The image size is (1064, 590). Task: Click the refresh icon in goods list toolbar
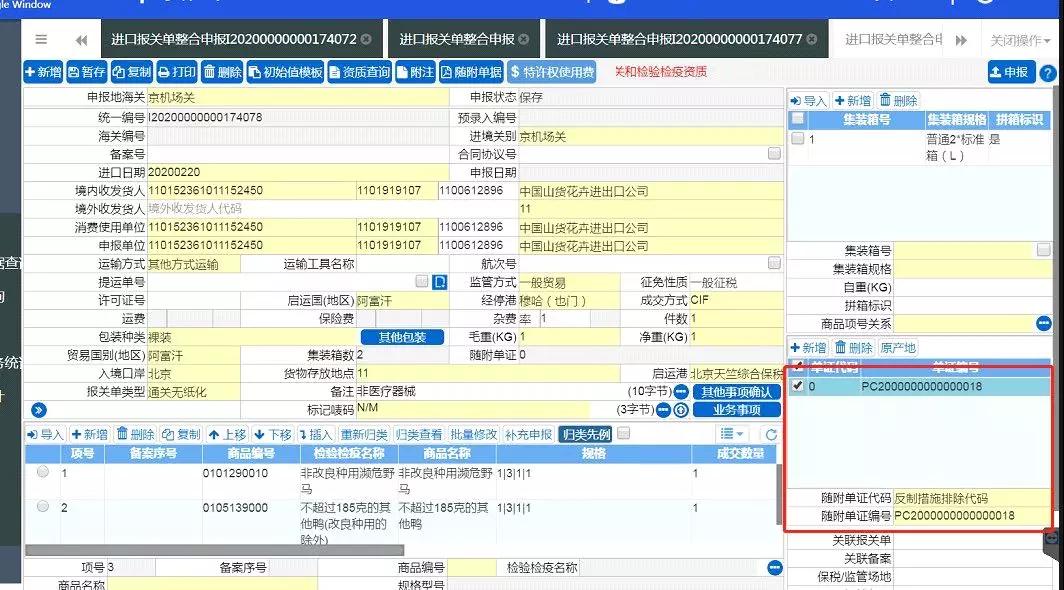770,434
